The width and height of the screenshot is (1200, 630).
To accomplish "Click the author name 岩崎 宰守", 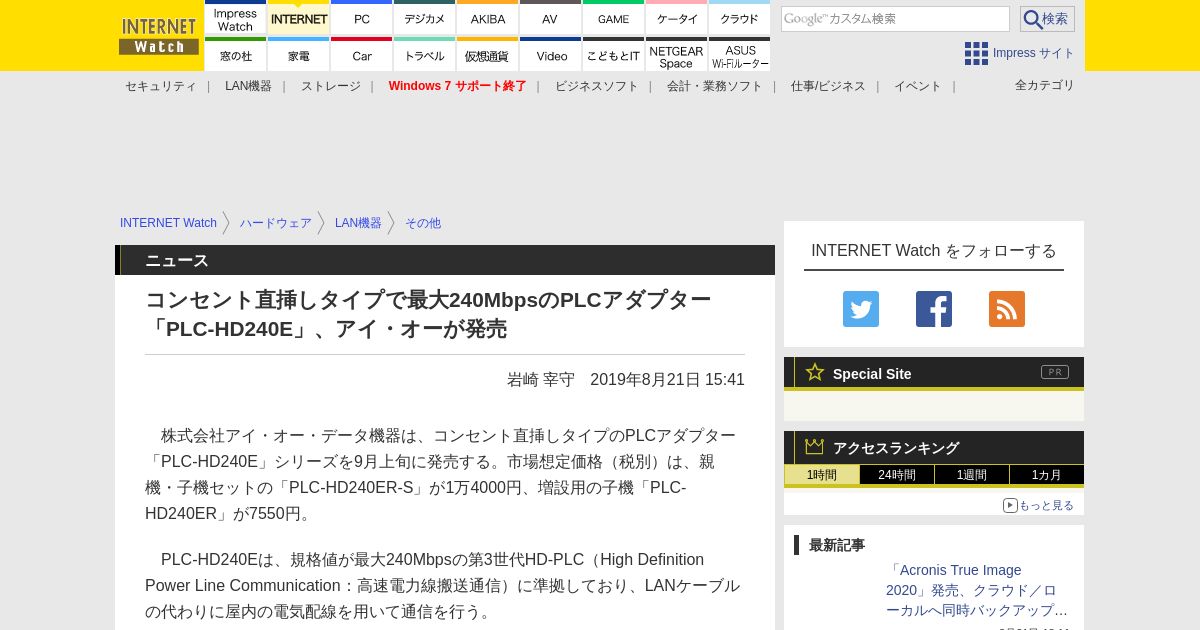I will coord(541,380).
